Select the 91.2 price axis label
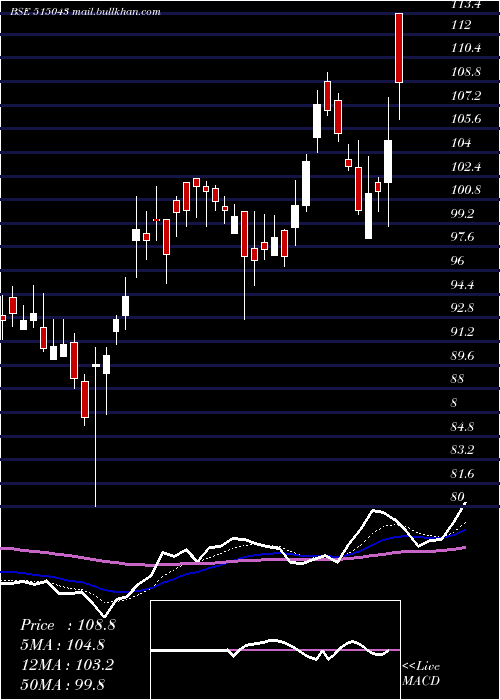 463,332
